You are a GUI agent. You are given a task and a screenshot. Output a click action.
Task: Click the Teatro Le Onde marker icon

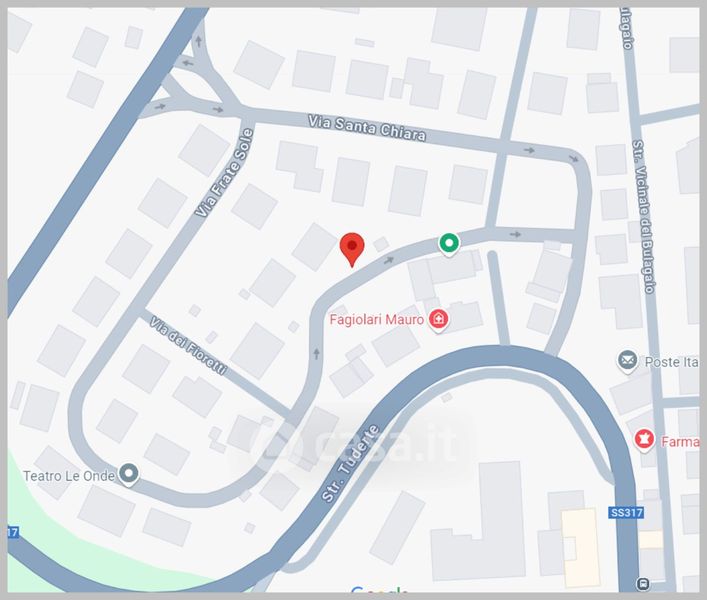click(129, 475)
